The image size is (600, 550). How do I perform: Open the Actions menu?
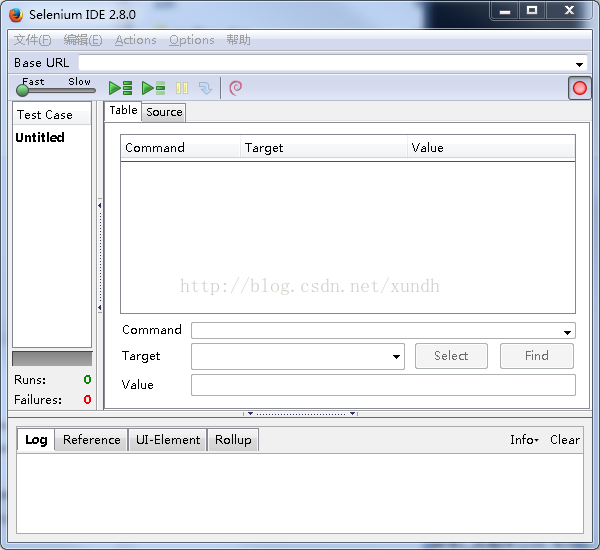pyautogui.click(x=135, y=40)
